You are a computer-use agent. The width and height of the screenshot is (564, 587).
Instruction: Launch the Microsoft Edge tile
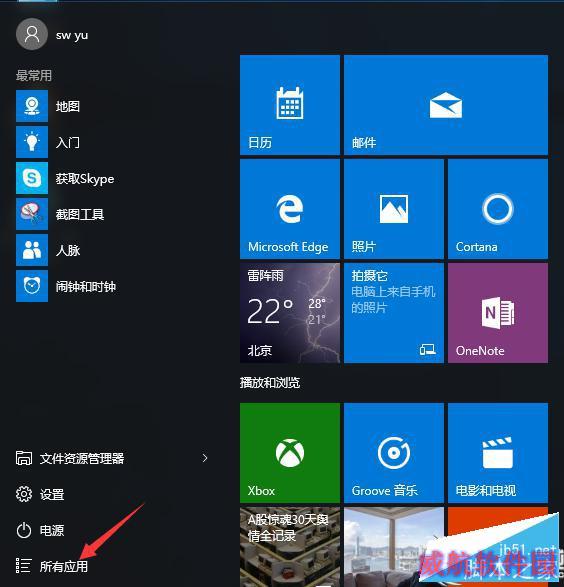coord(290,209)
